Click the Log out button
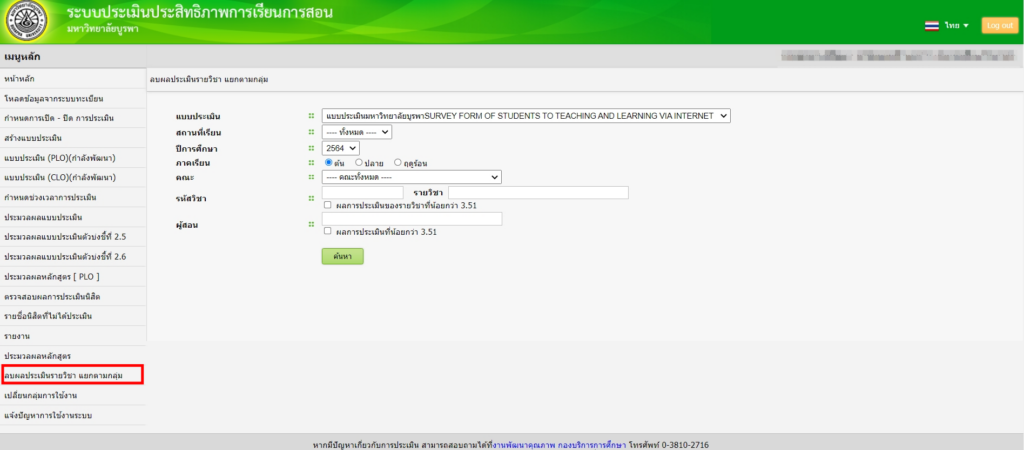 point(998,25)
